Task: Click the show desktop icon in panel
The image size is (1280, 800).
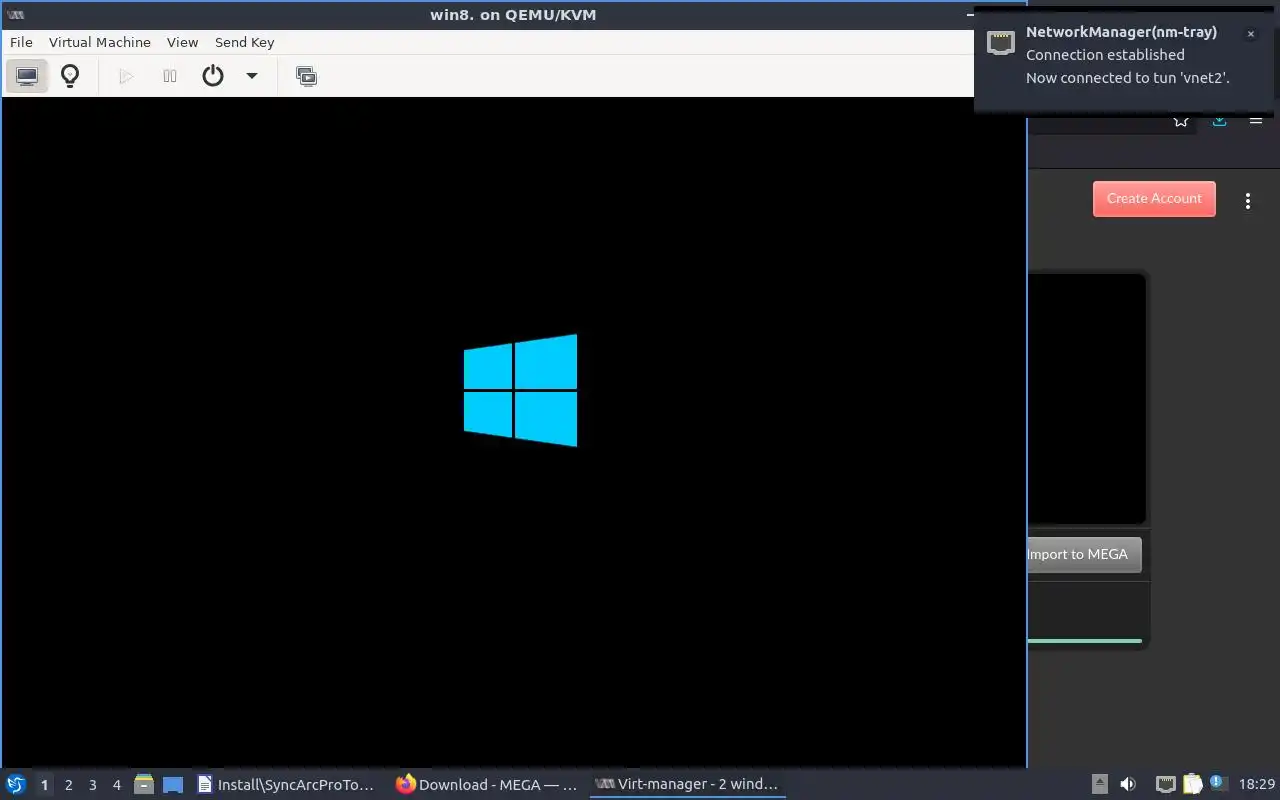Action: pos(173,785)
